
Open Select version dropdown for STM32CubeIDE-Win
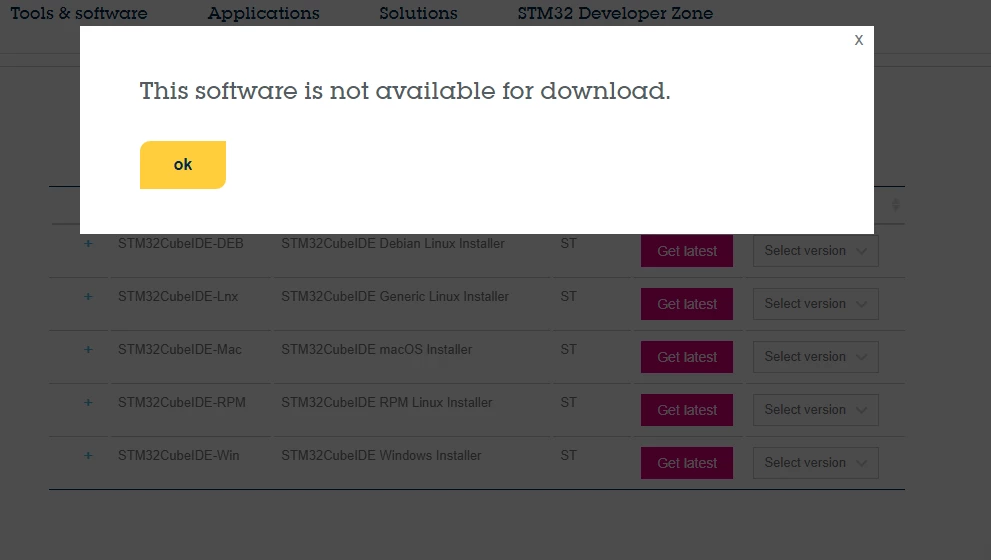(816, 463)
